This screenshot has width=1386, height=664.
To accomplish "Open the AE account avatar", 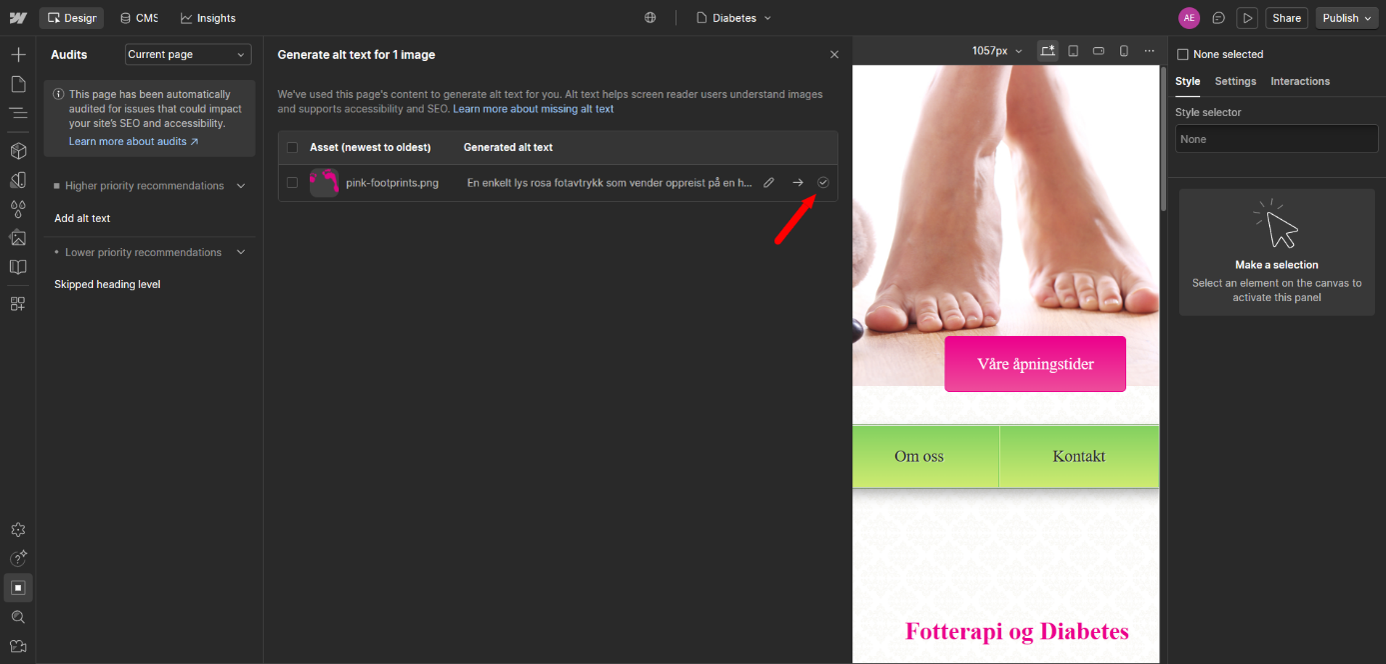I will [x=1189, y=18].
